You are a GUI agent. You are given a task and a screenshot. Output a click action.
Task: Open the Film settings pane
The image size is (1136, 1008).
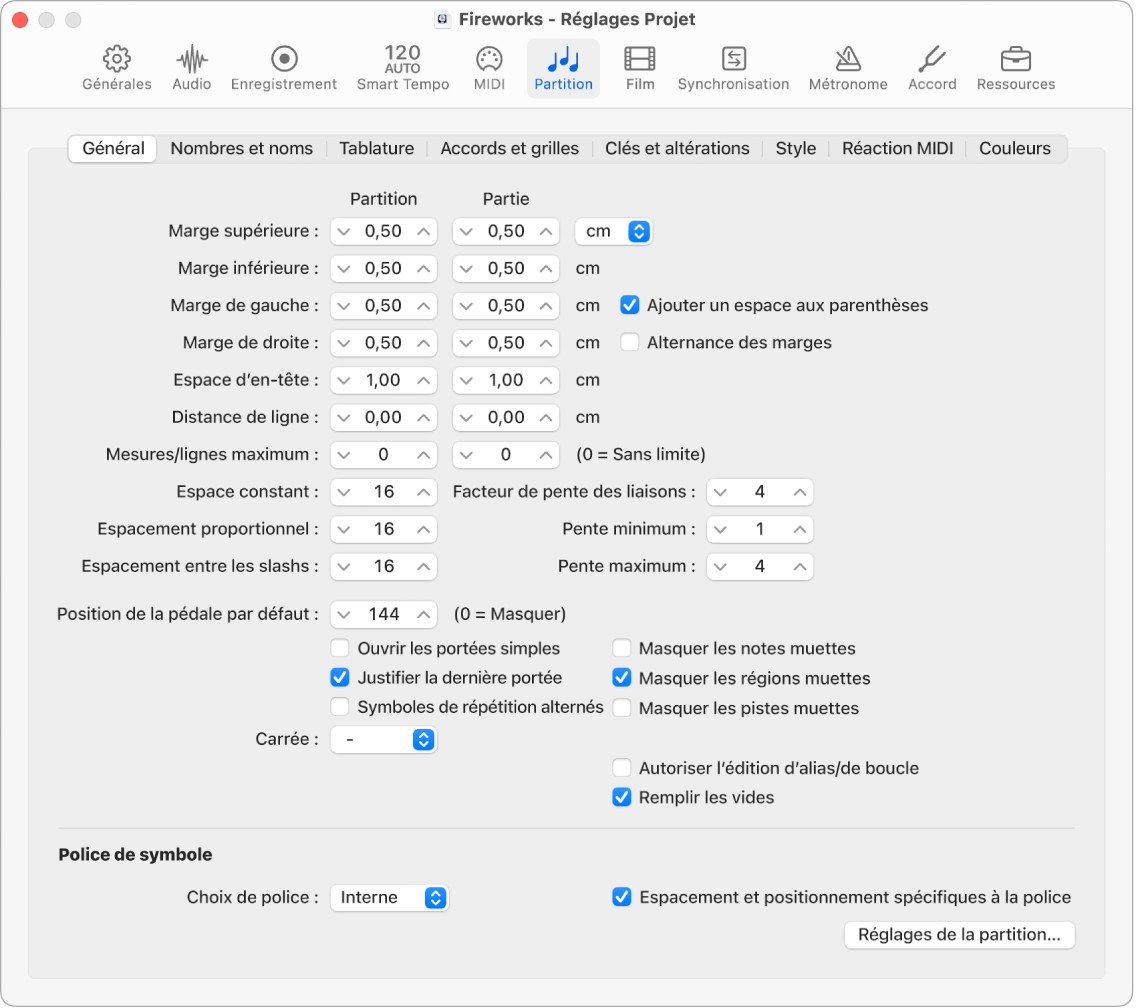coord(640,68)
